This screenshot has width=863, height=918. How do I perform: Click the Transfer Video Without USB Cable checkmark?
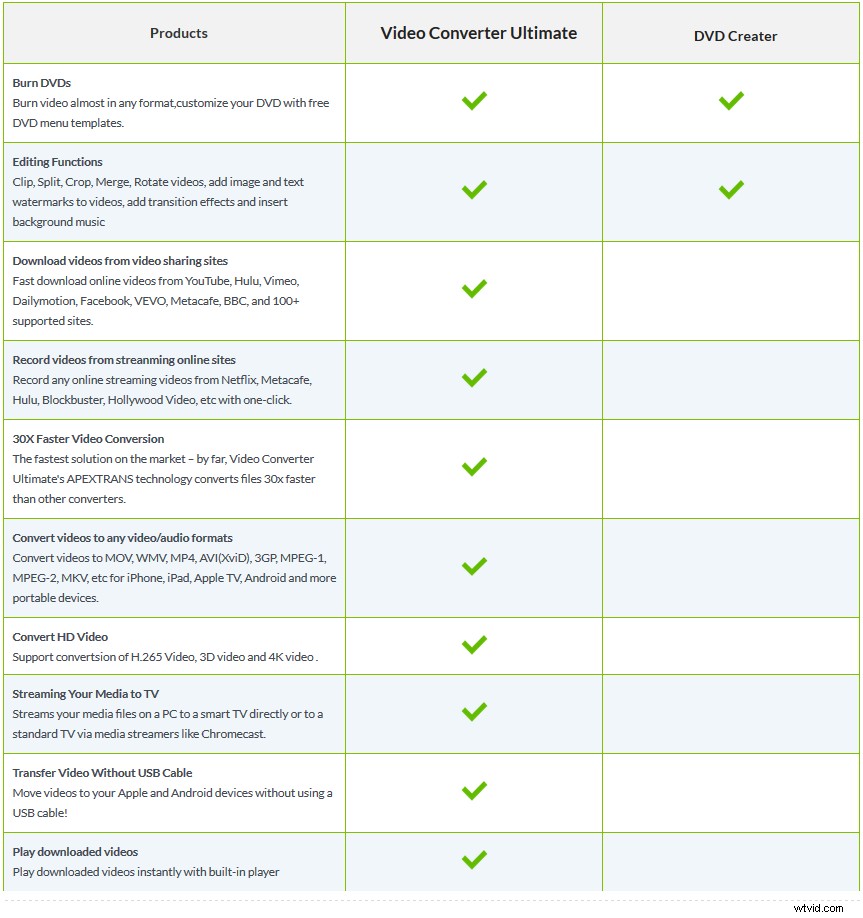click(474, 791)
